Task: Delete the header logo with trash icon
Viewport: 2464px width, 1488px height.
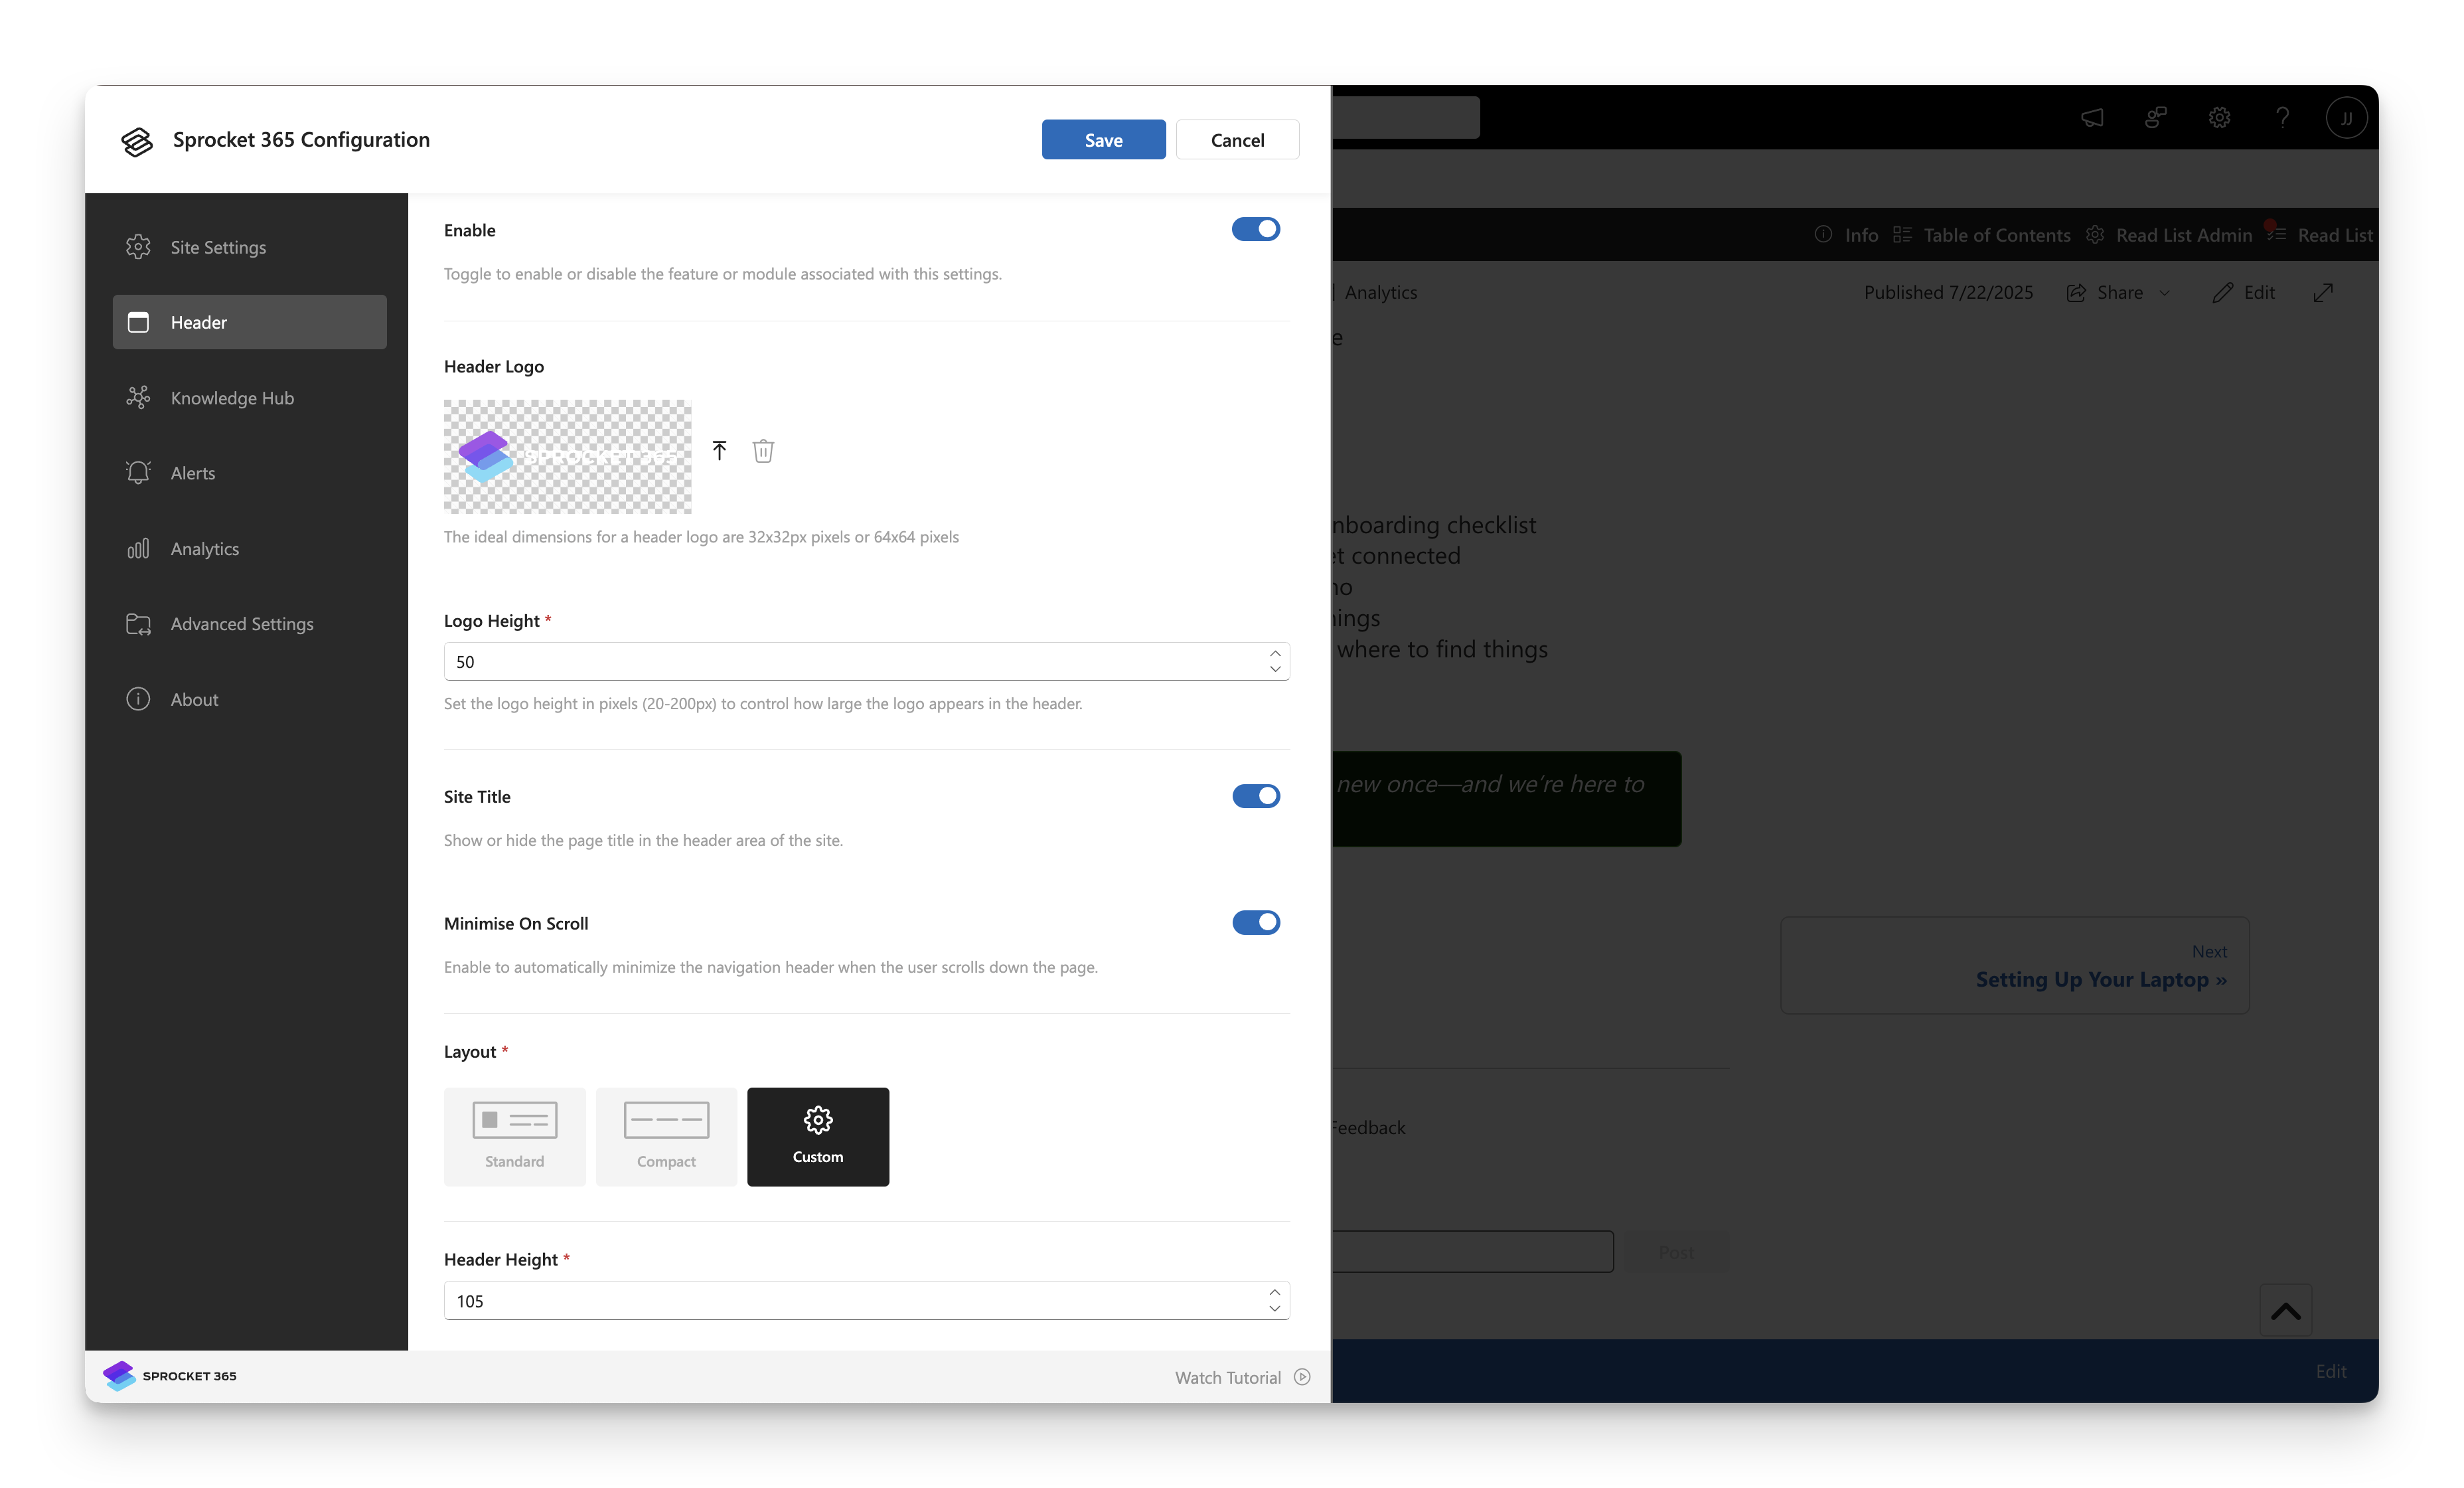Action: [763, 451]
